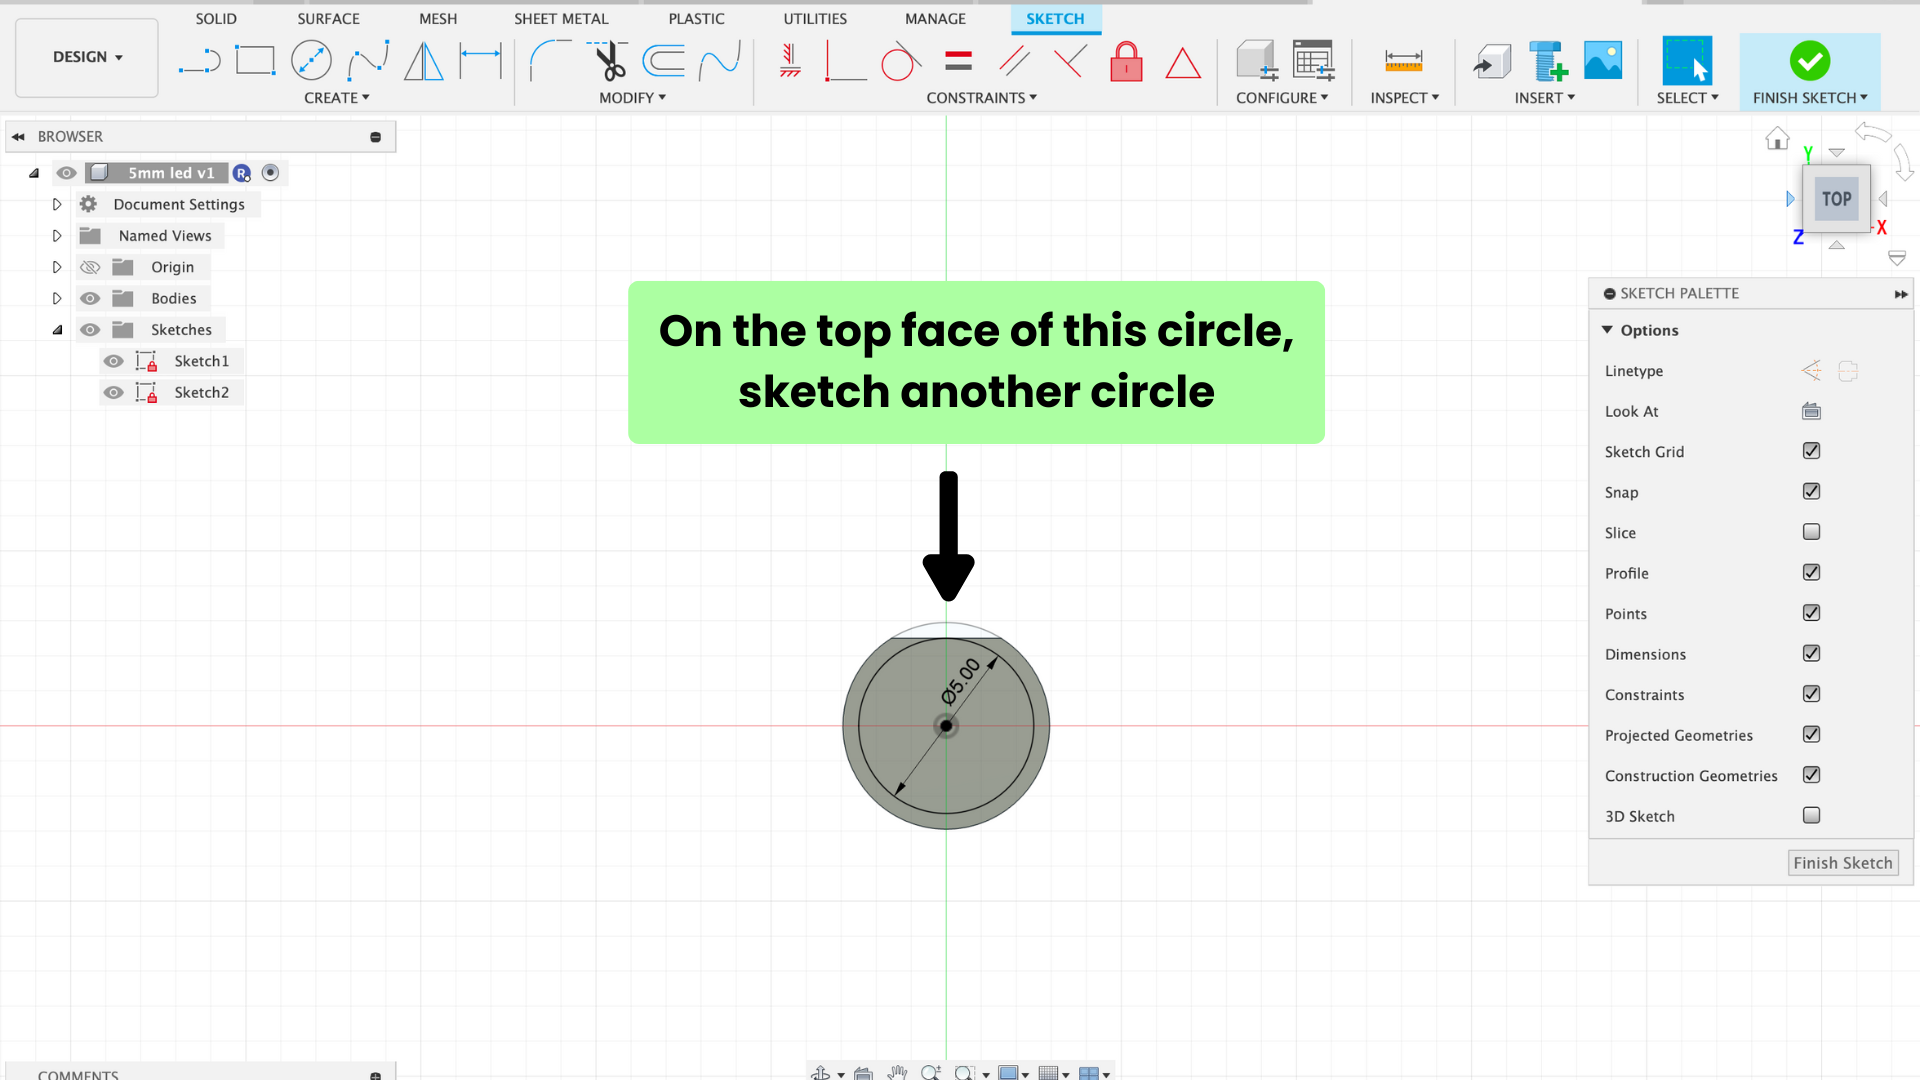1920x1080 pixels.
Task: Toggle the Sketch Grid checkbox
Action: (1811, 451)
